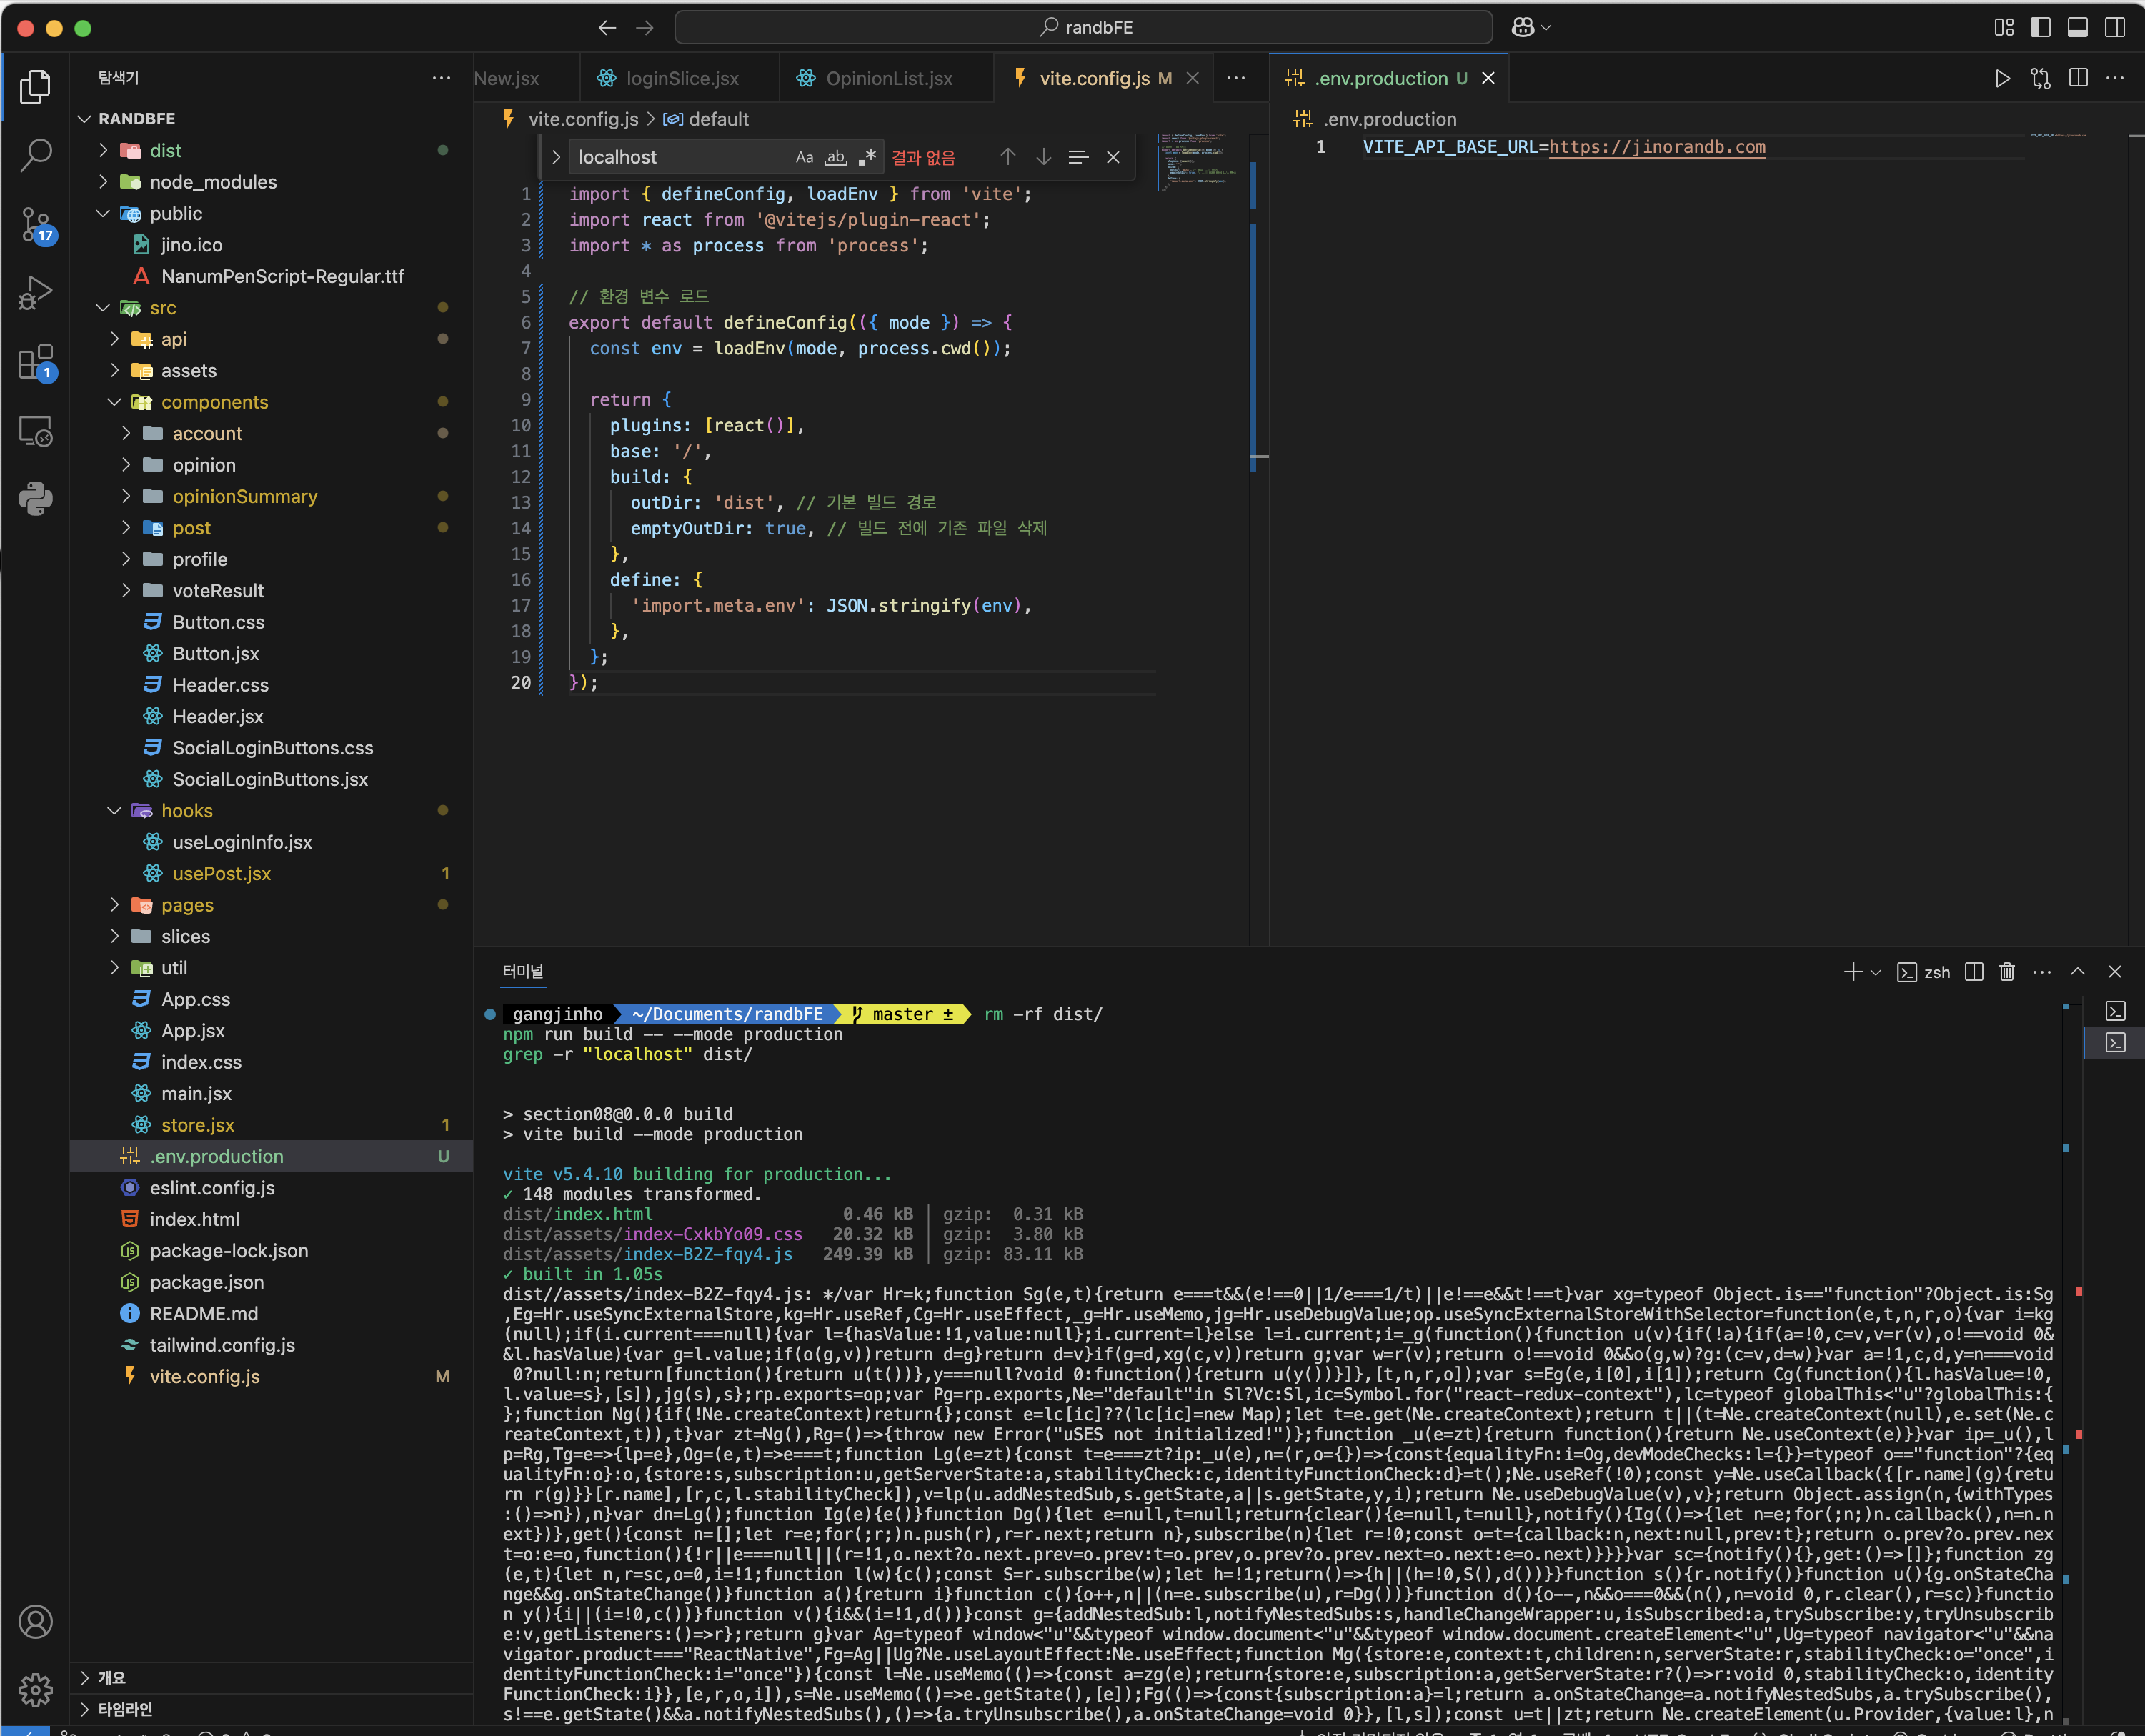Toggle Find in Selection in find widget
Image resolution: width=2145 pixels, height=1736 pixels.
(x=1078, y=157)
